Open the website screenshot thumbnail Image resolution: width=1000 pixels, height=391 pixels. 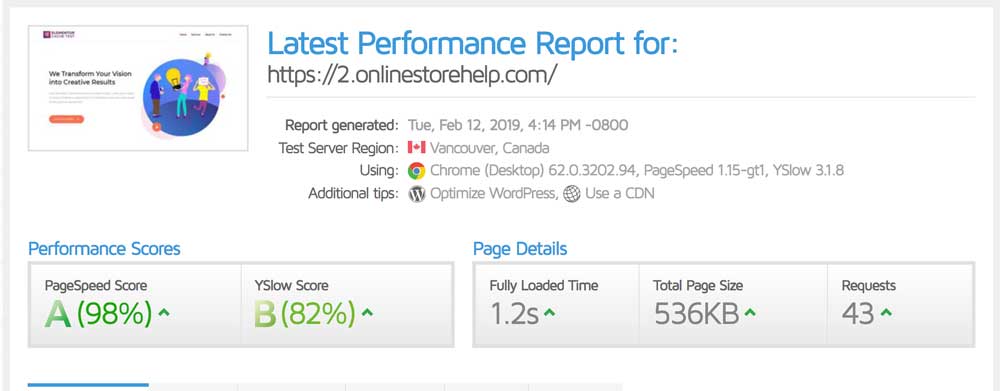point(138,88)
